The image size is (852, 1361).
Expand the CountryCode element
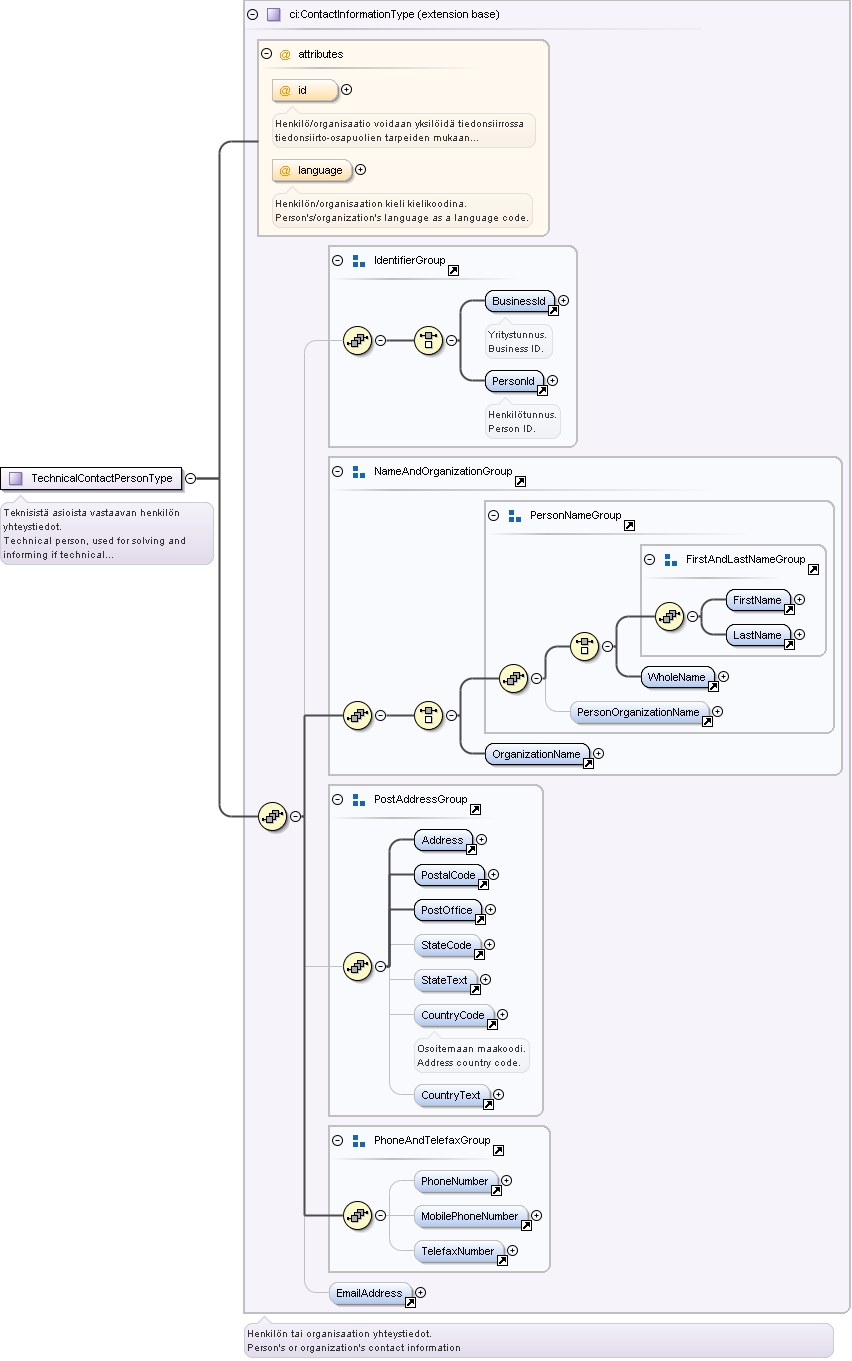(503, 1015)
